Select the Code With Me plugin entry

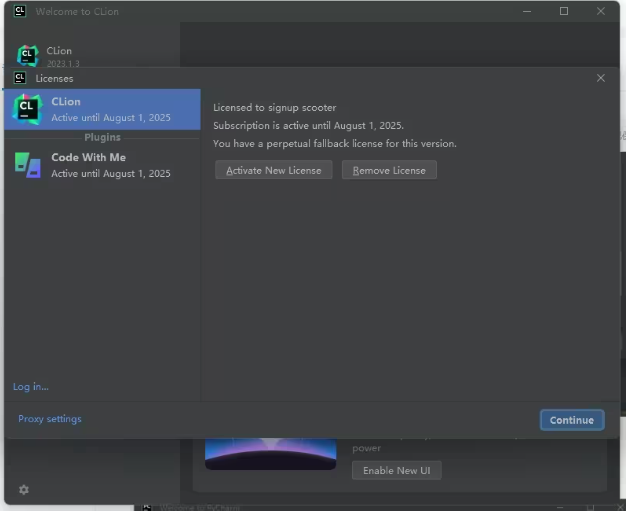102,165
